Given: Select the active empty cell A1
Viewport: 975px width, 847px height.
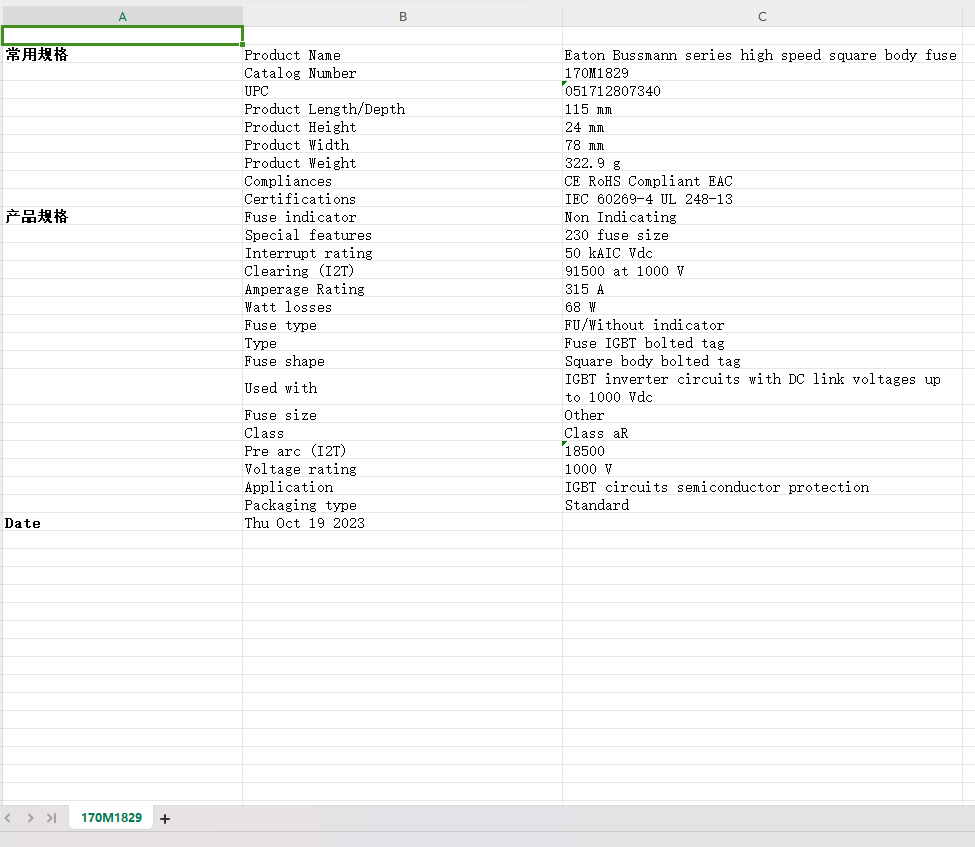Looking at the screenshot, I should [x=122, y=35].
